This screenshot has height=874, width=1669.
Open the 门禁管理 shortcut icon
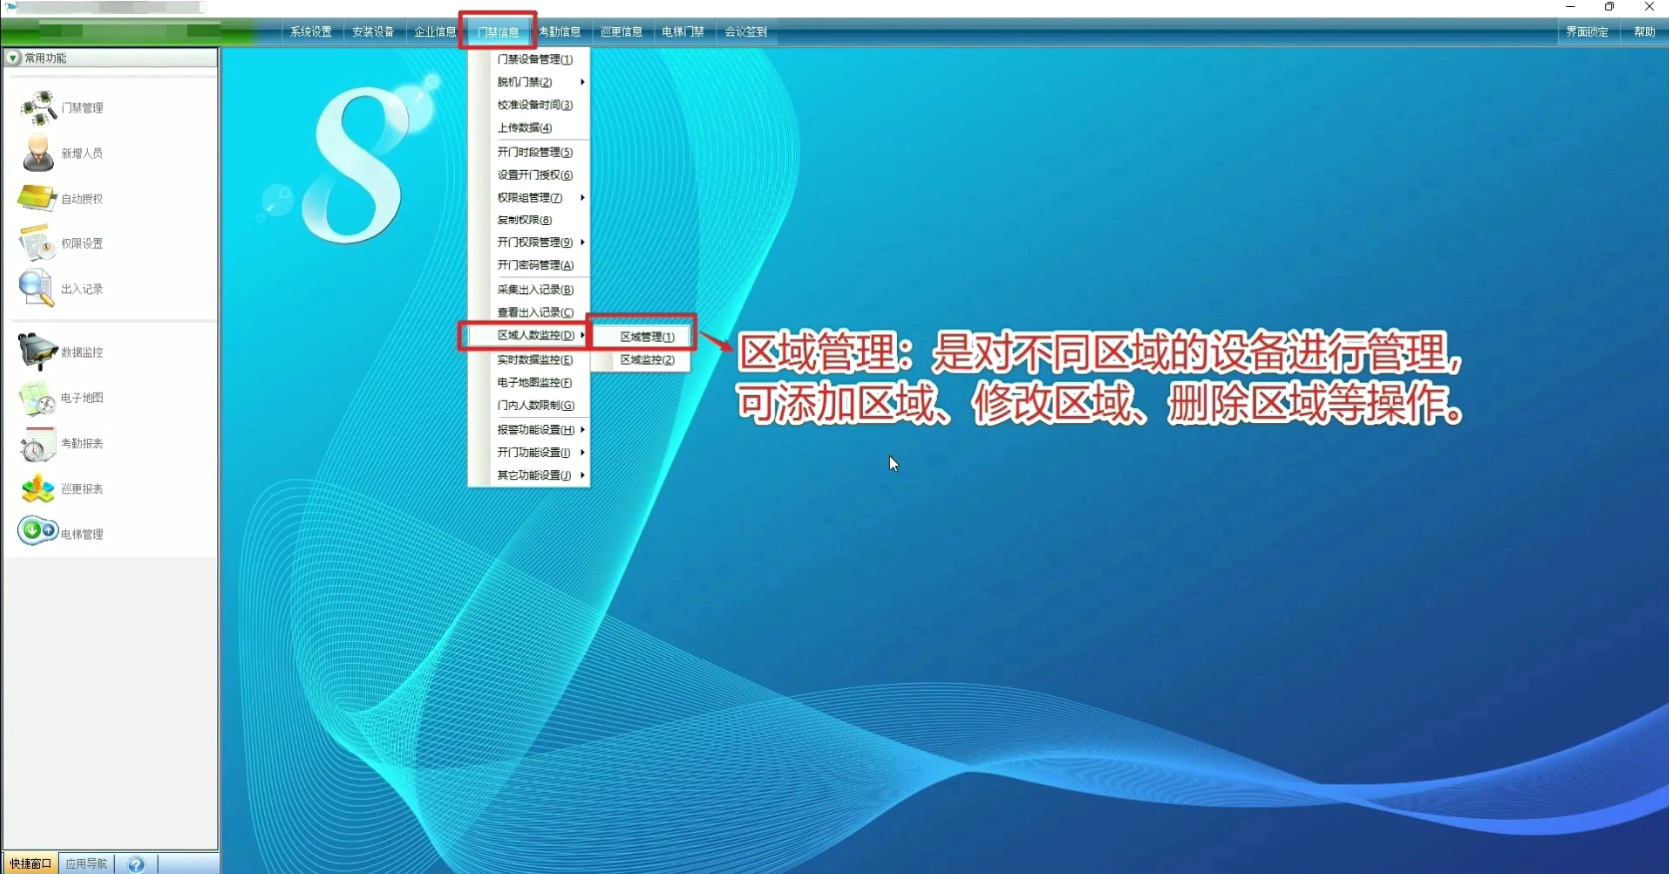tap(39, 107)
